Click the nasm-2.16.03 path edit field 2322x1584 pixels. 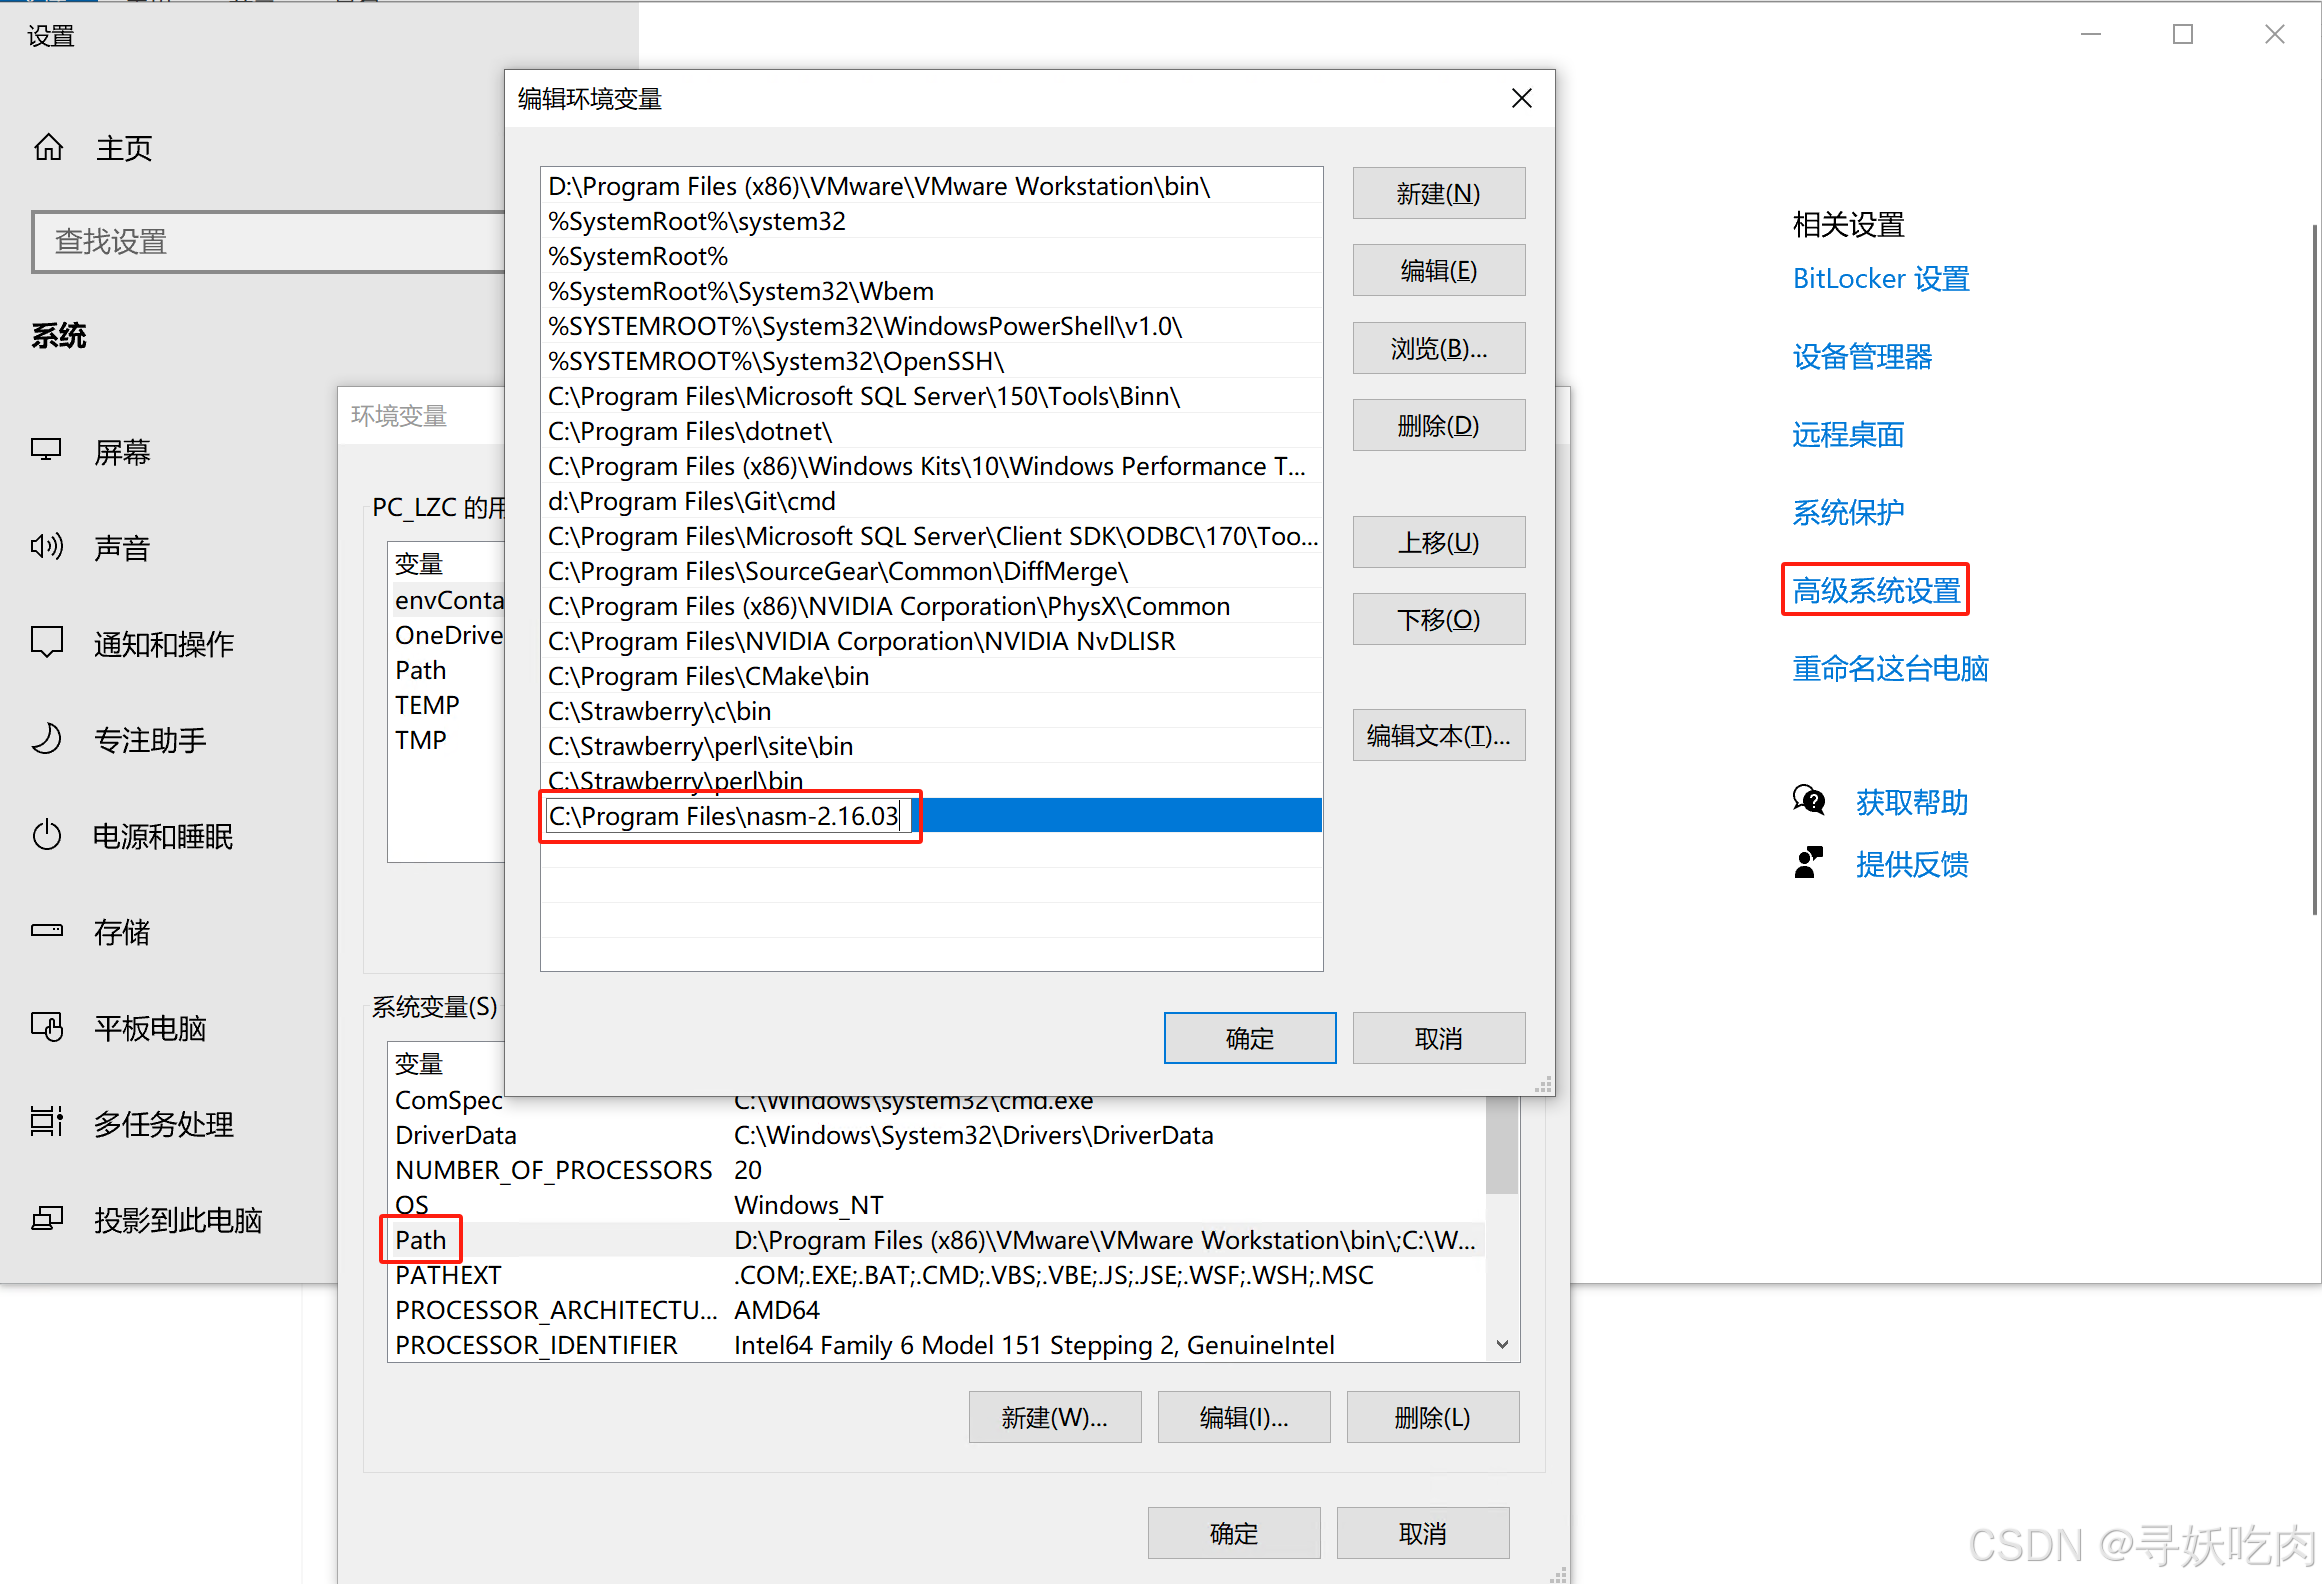click(728, 816)
